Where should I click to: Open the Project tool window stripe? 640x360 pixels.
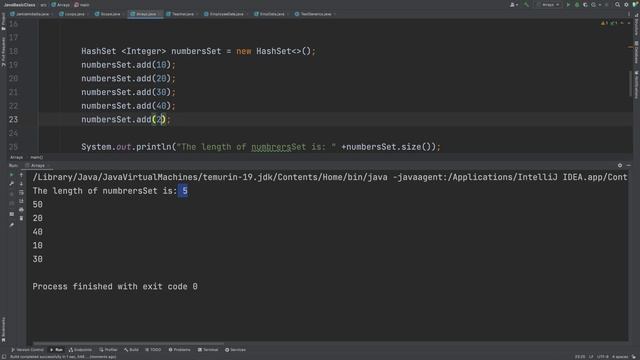tap(3, 21)
